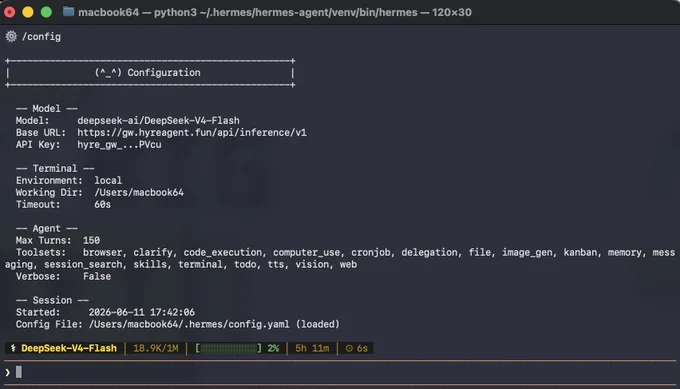Image resolution: width=680 pixels, height=389 pixels.
Task: Click the "Working Dir:" field label
Action: 49,193
